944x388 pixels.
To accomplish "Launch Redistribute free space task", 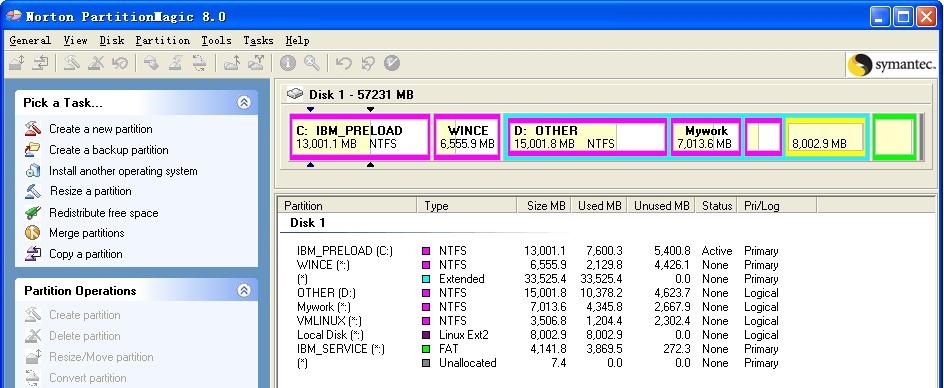I will click(104, 213).
